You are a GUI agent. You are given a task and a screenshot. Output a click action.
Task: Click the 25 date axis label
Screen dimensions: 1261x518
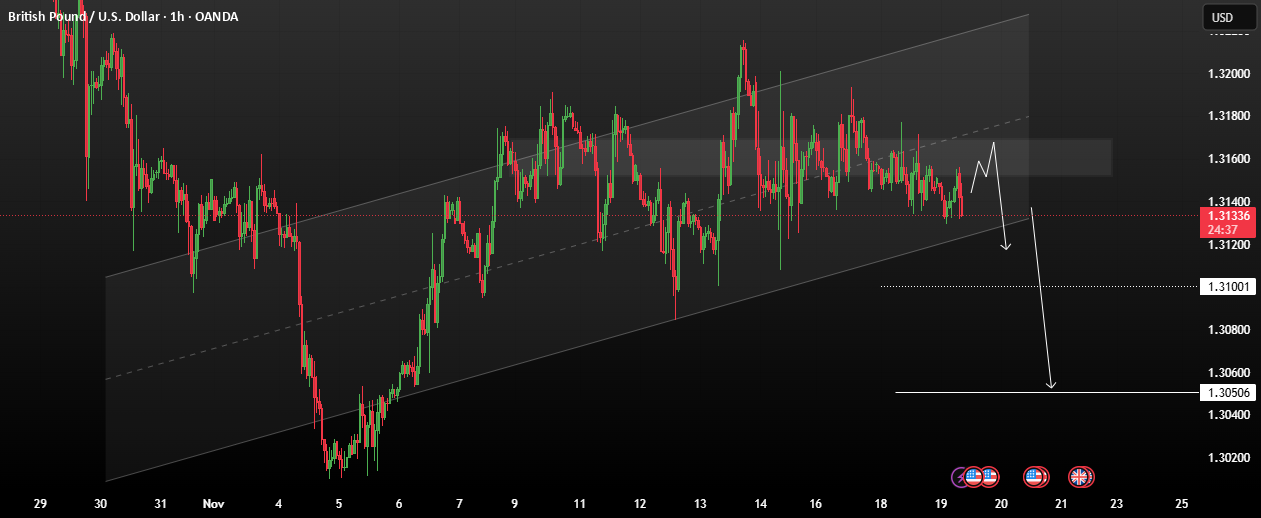click(x=1182, y=504)
